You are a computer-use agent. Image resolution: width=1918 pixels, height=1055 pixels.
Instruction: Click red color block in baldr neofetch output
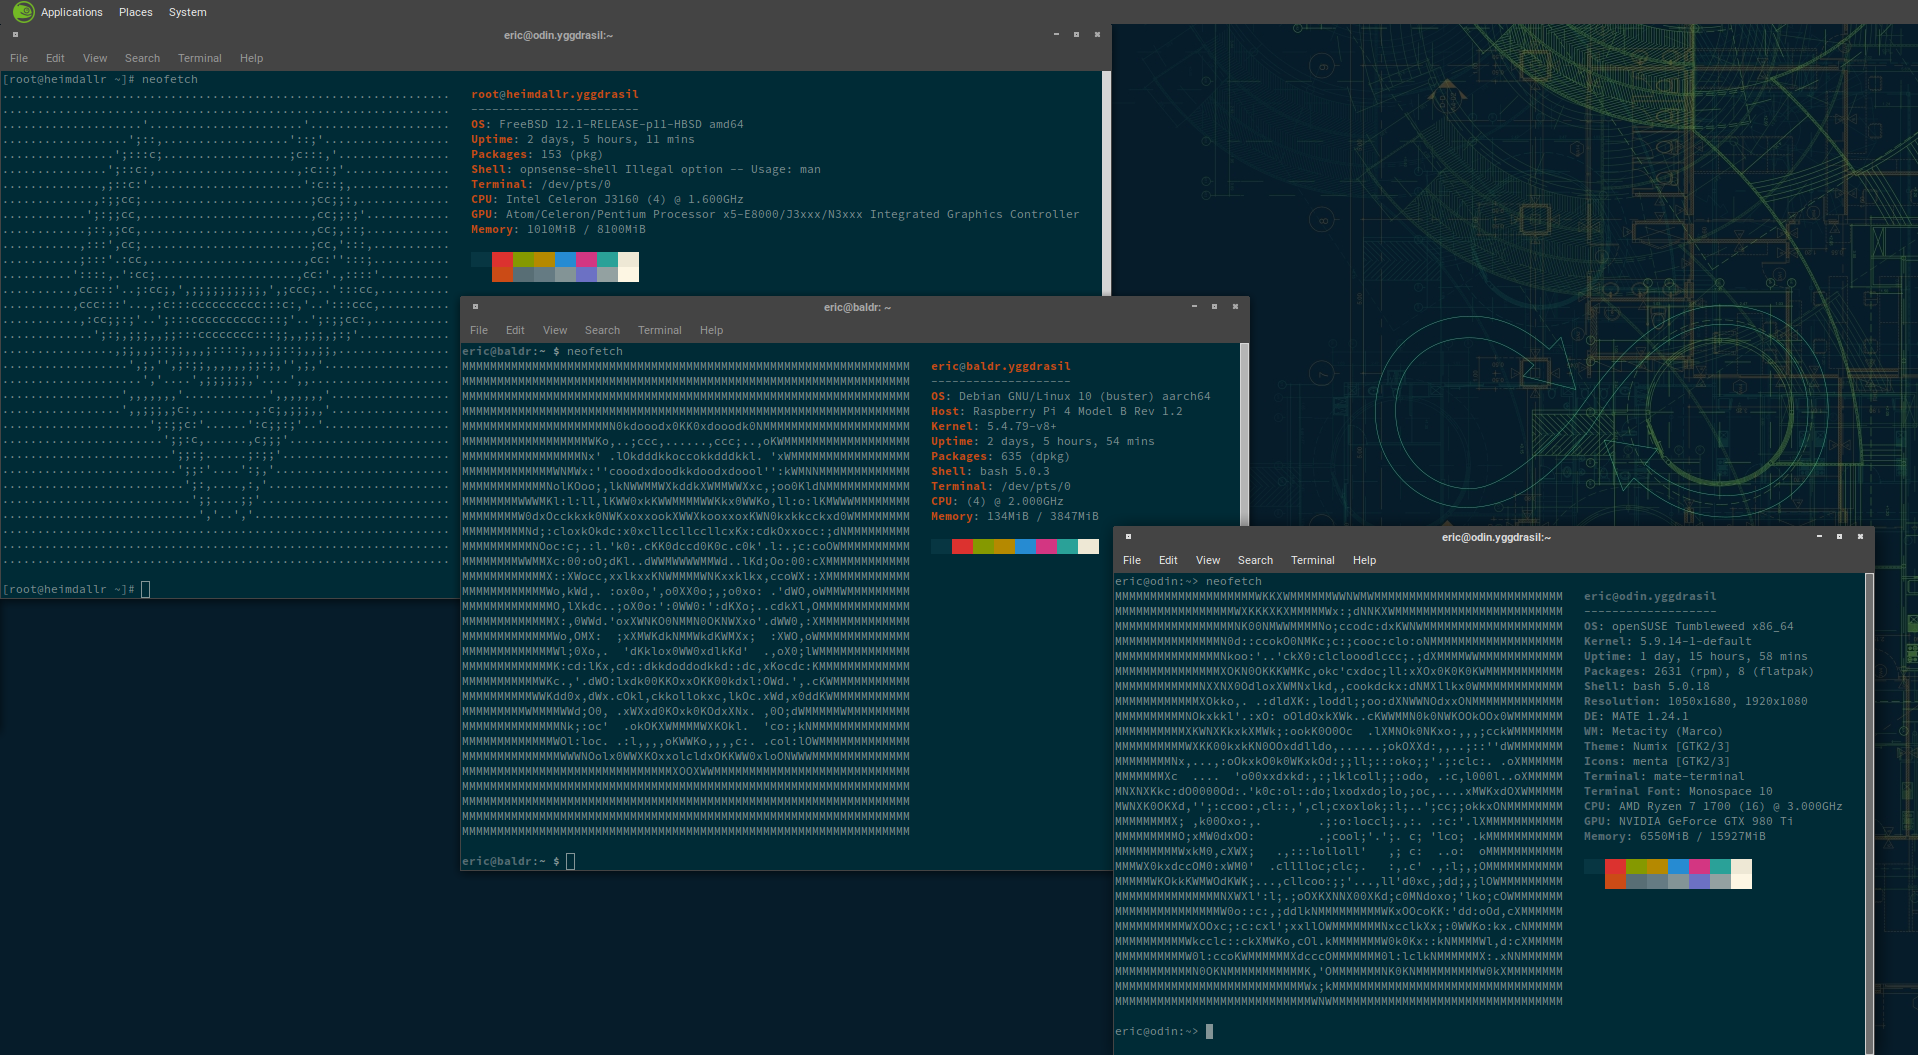tap(962, 546)
